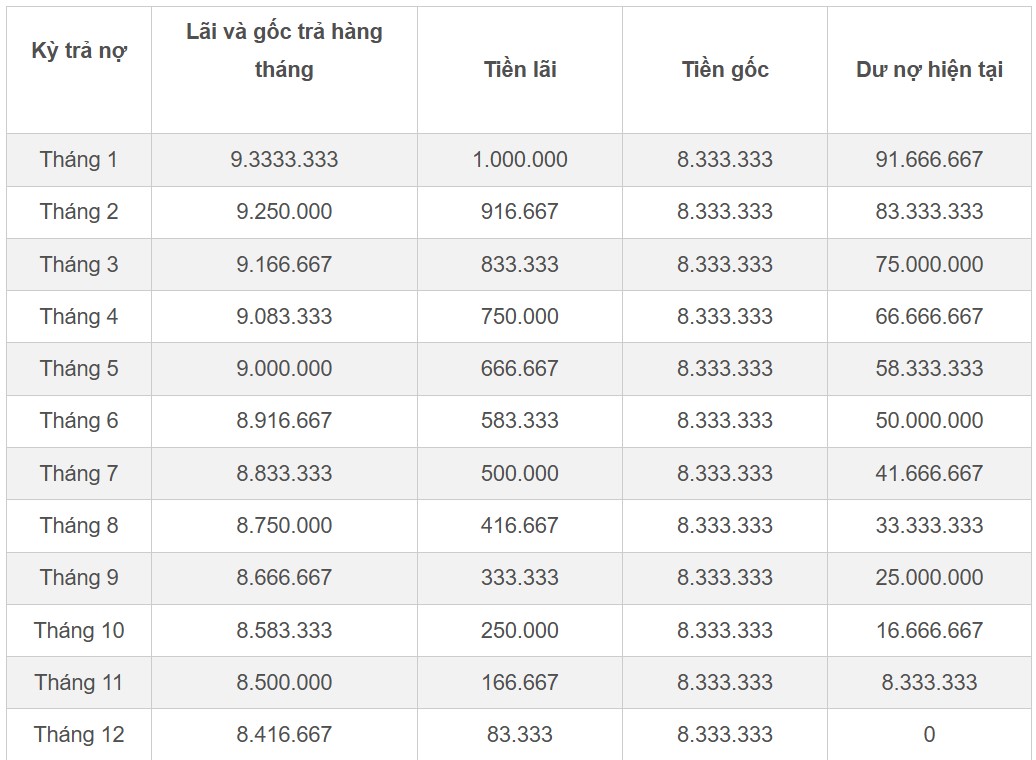Select the 50.000.000 balance cell
1036x760 pixels.
929,420
